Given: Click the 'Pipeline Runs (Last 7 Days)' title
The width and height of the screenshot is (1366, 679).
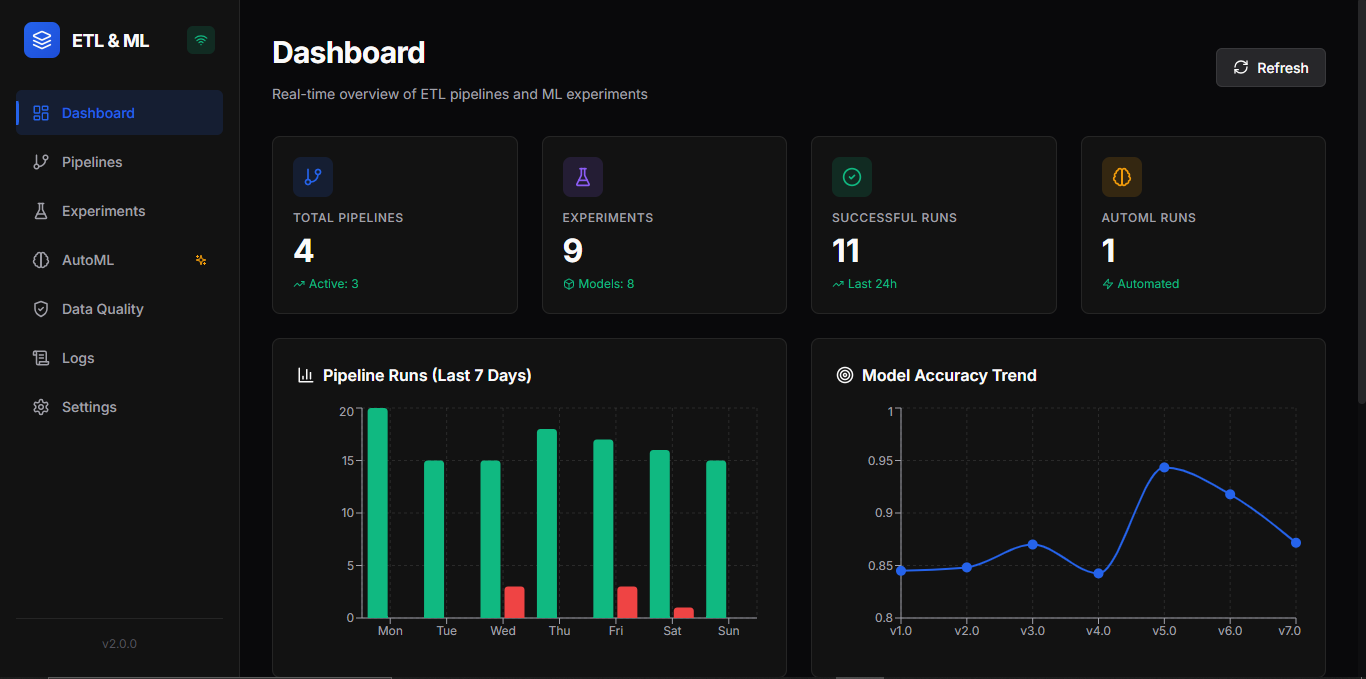Looking at the screenshot, I should (427, 375).
